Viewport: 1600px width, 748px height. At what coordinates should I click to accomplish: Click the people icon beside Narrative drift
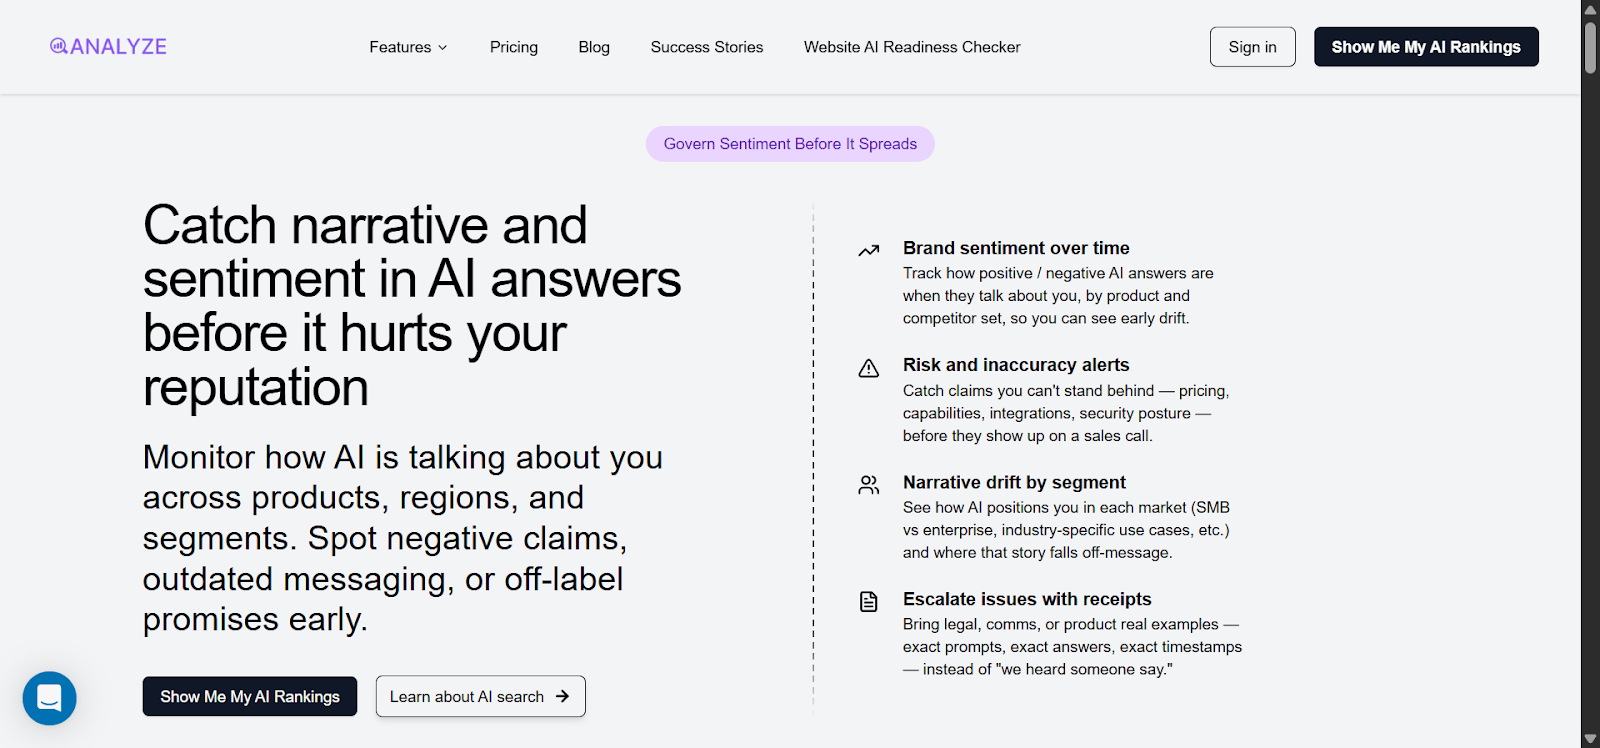[x=869, y=485]
